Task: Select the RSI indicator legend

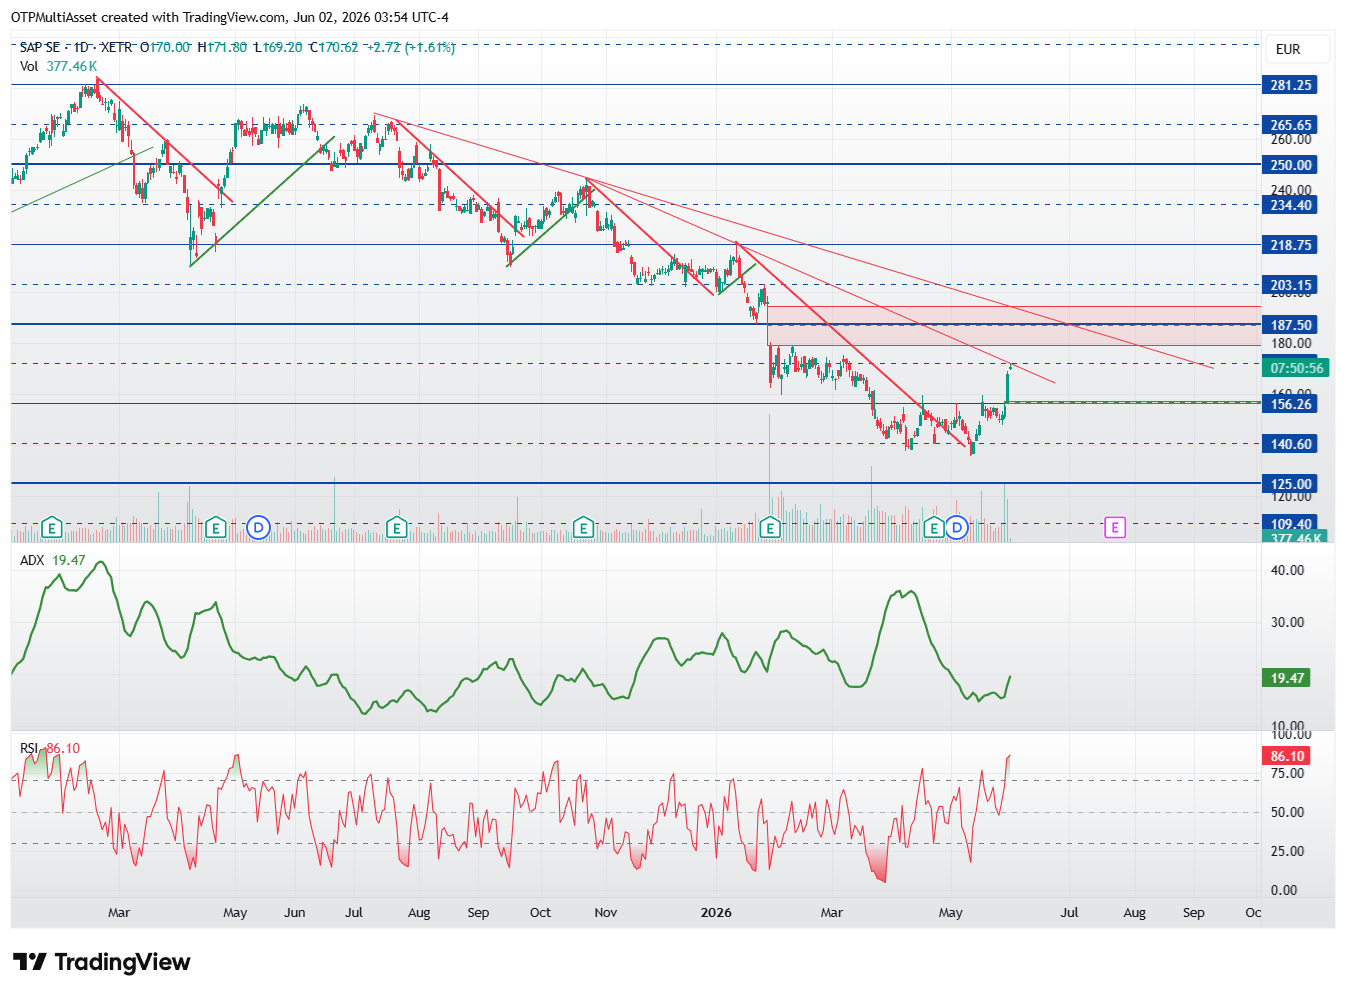Action: (x=29, y=748)
